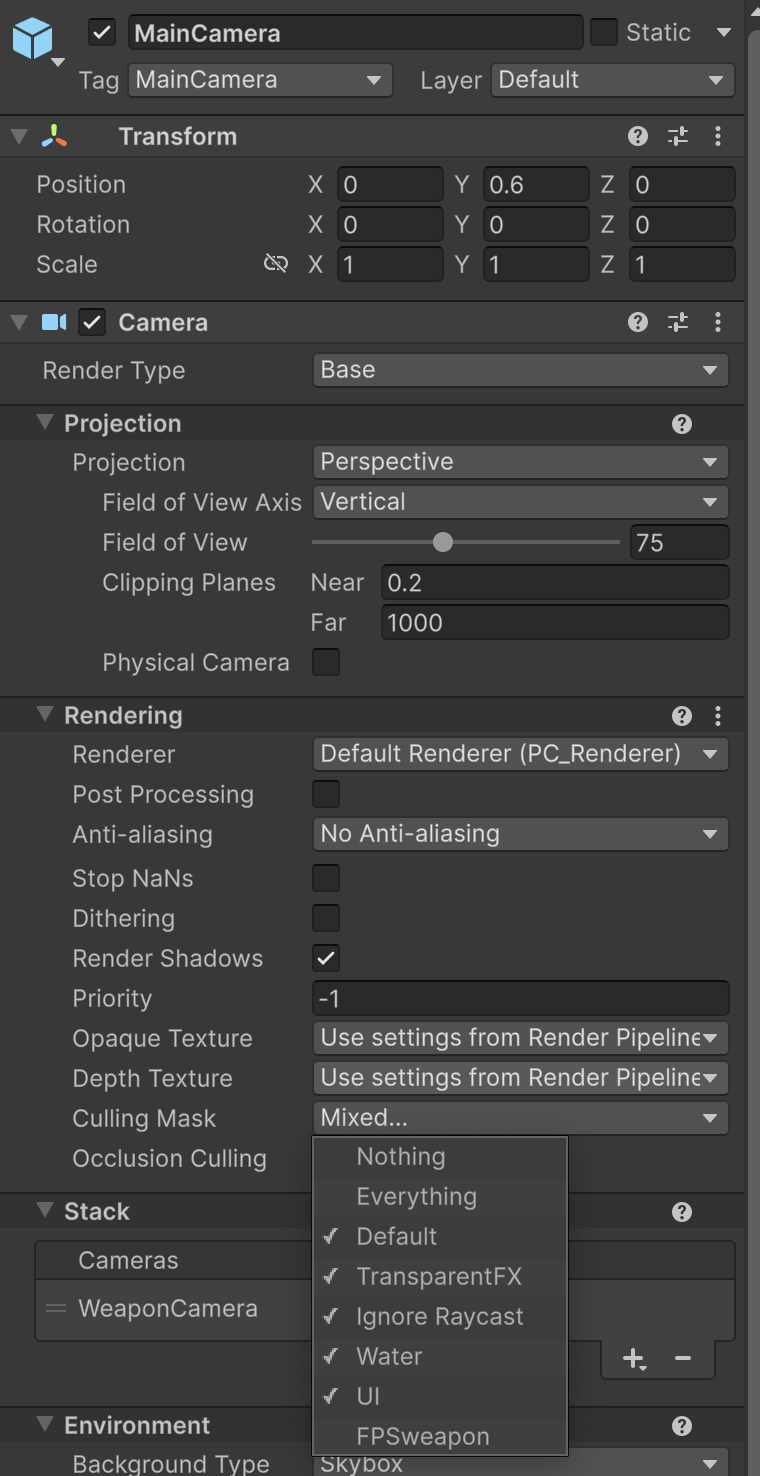Screen dimensions: 760x1476
Task: Click the Field of View slider handle
Action: point(443,542)
